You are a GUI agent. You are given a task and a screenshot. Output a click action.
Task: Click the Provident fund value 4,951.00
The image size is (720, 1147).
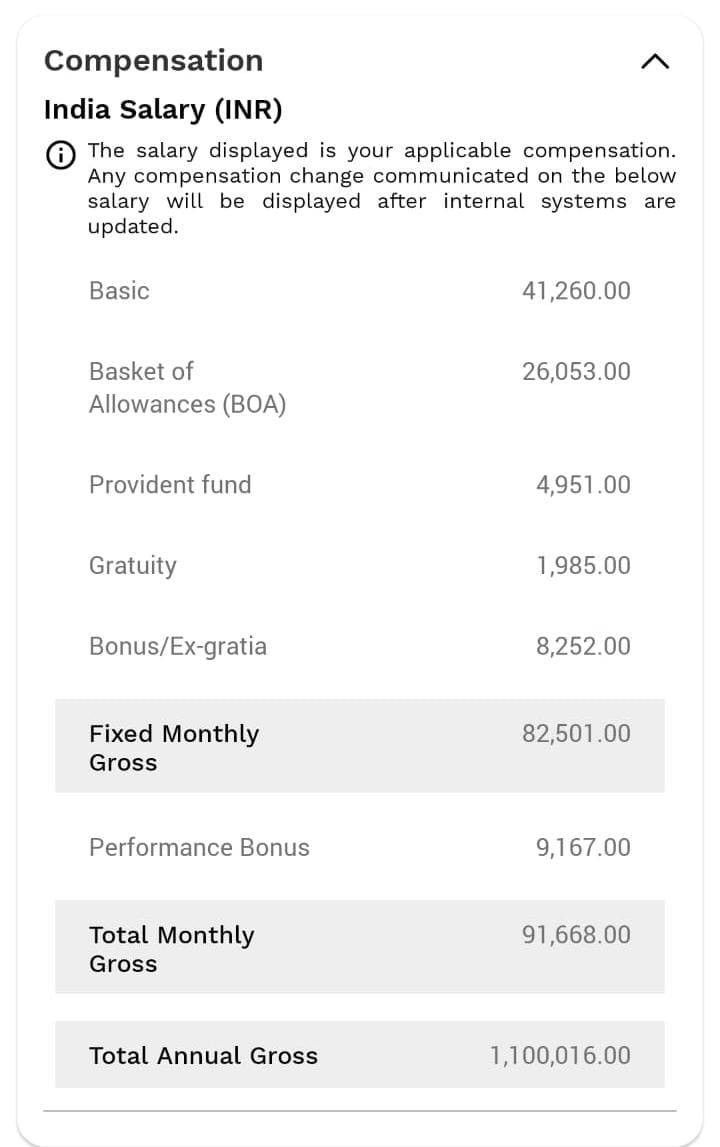coord(583,484)
